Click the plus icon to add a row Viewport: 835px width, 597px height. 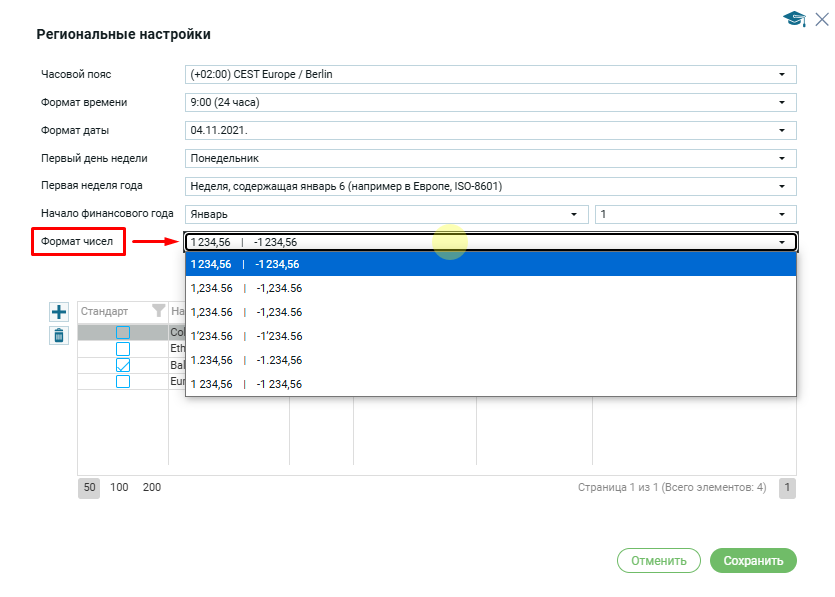coord(59,312)
